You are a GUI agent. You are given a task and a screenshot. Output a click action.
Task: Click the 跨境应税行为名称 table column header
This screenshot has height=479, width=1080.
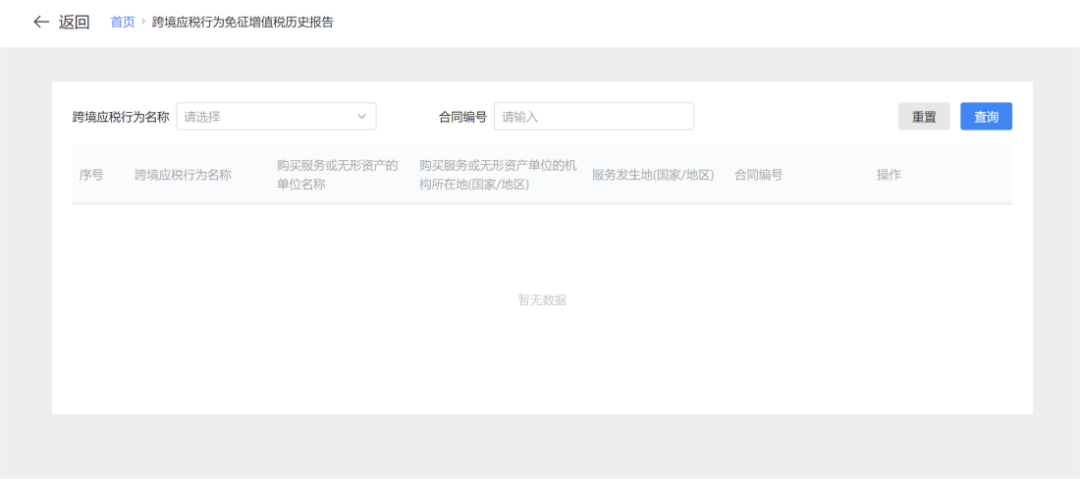[x=183, y=175]
